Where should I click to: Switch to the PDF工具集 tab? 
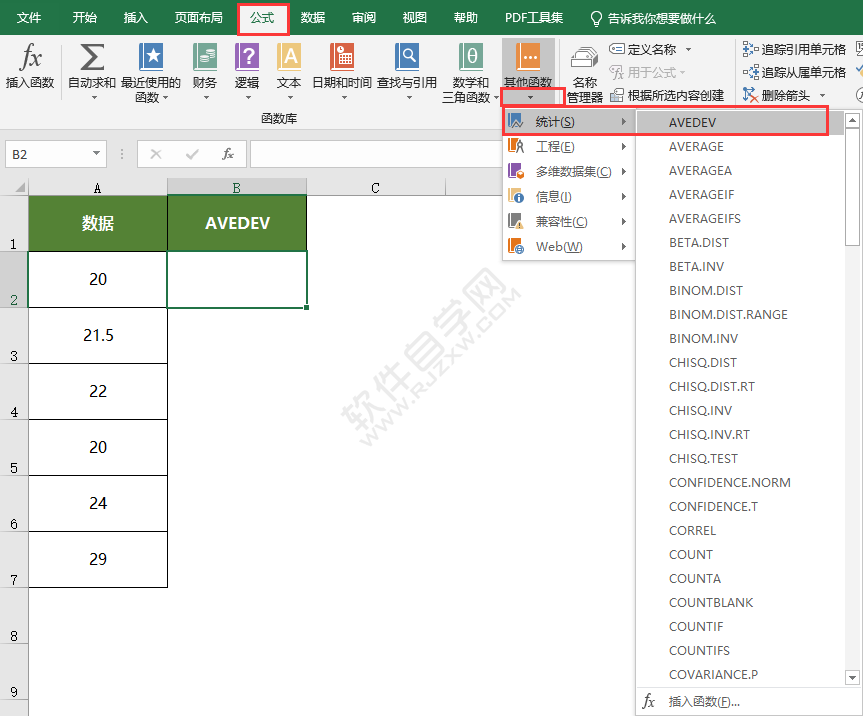tap(534, 18)
